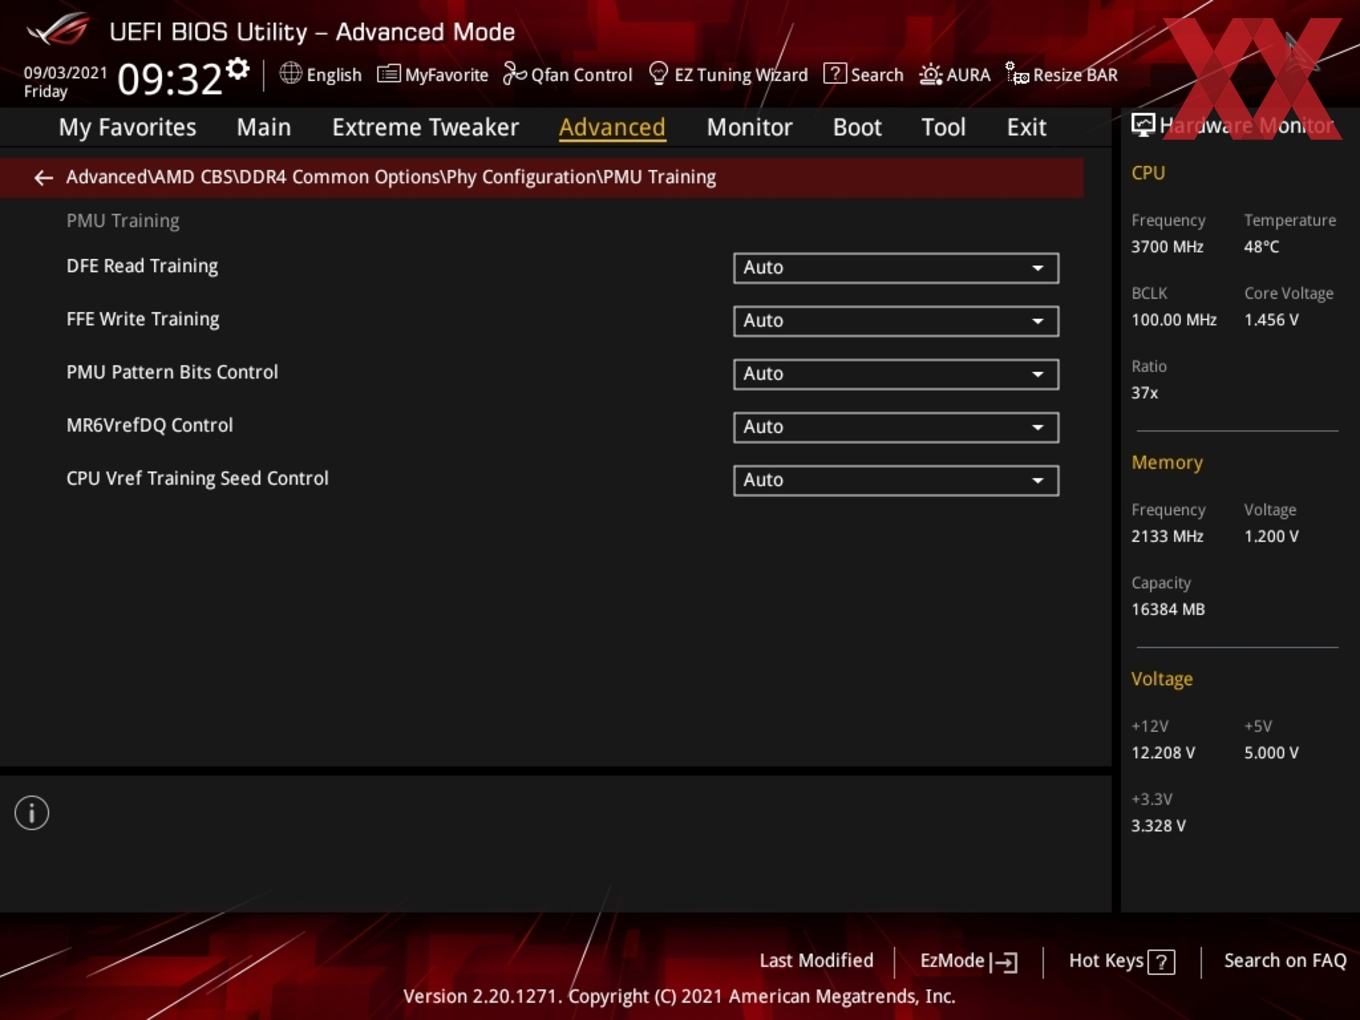1360x1020 pixels.
Task: Click the +3.3V value 3.328 V
Action: coord(1158,826)
